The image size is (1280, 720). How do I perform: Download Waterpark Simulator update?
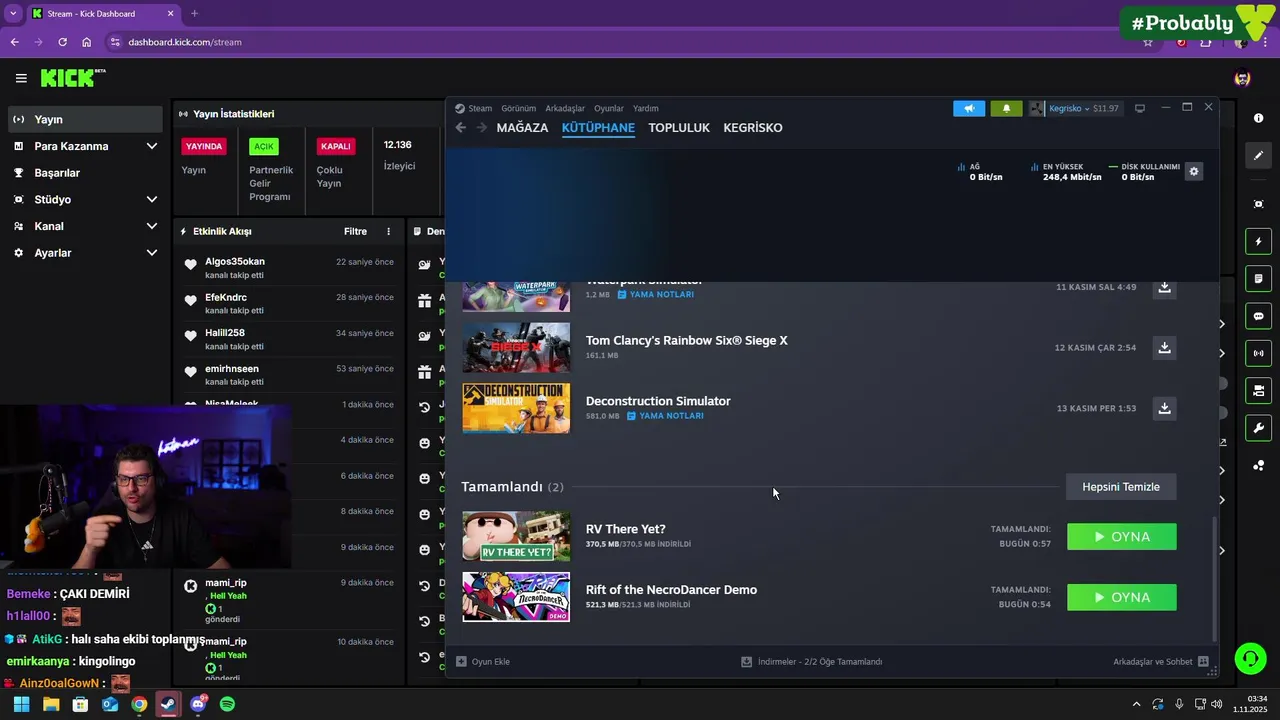(x=1164, y=287)
